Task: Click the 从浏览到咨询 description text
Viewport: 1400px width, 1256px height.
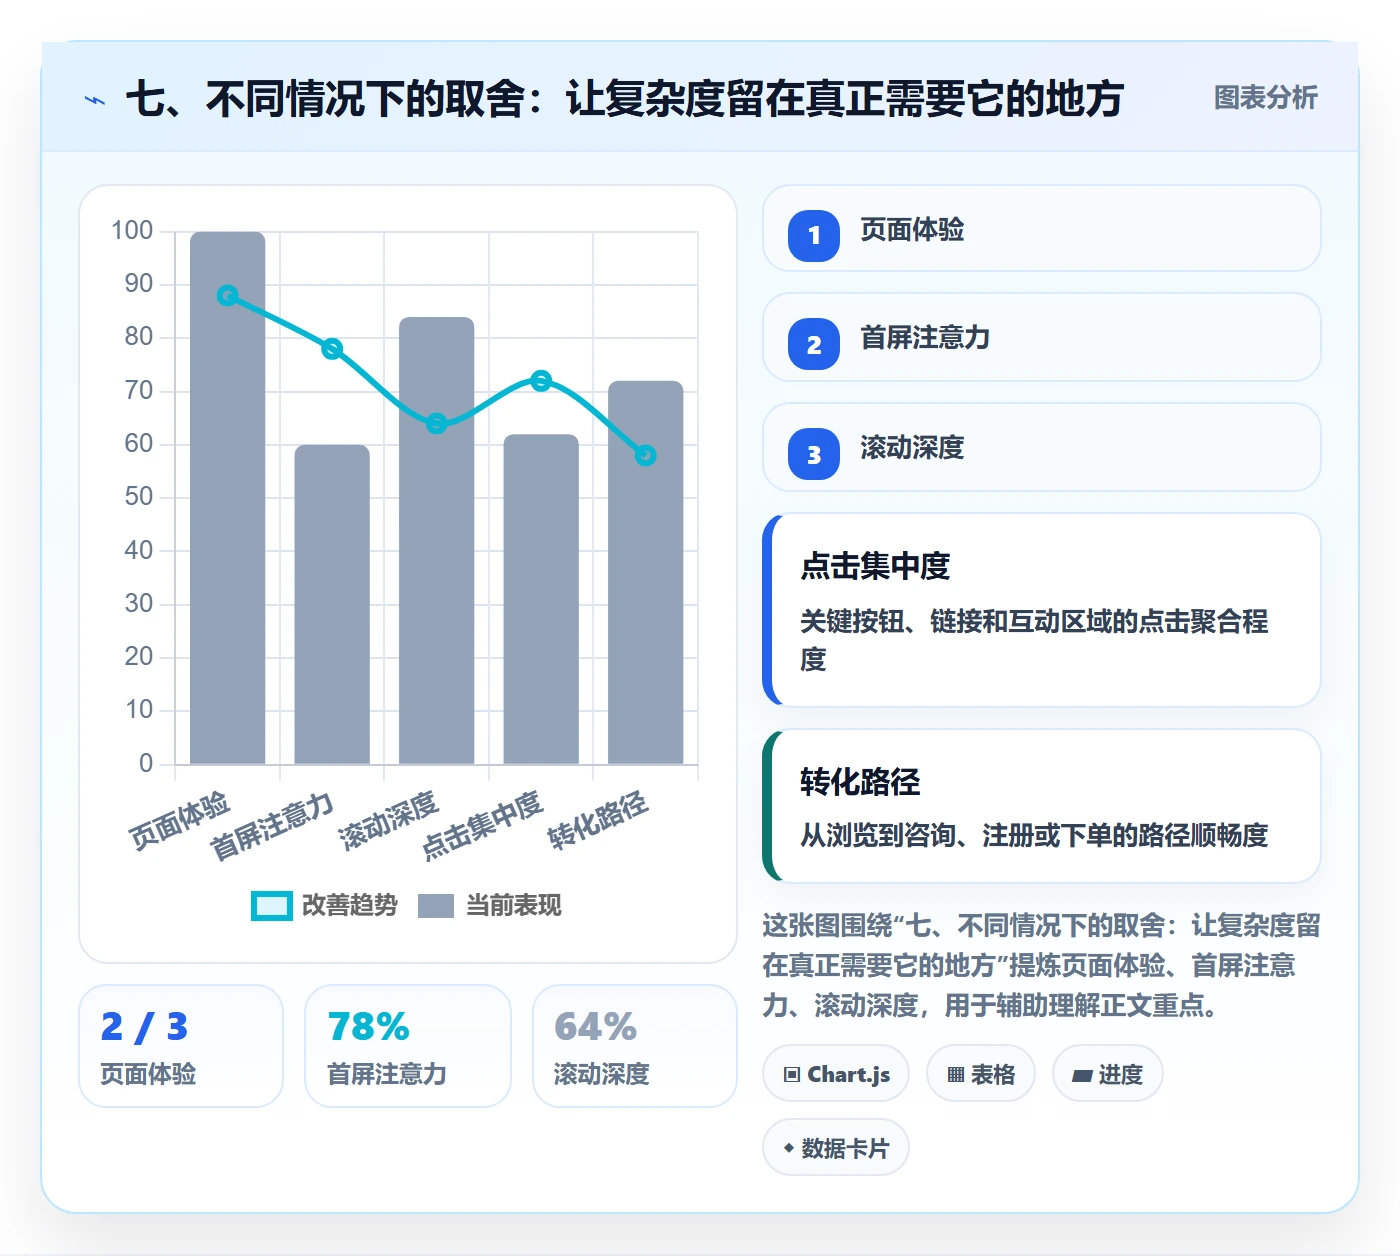Action: pyautogui.click(x=1034, y=835)
